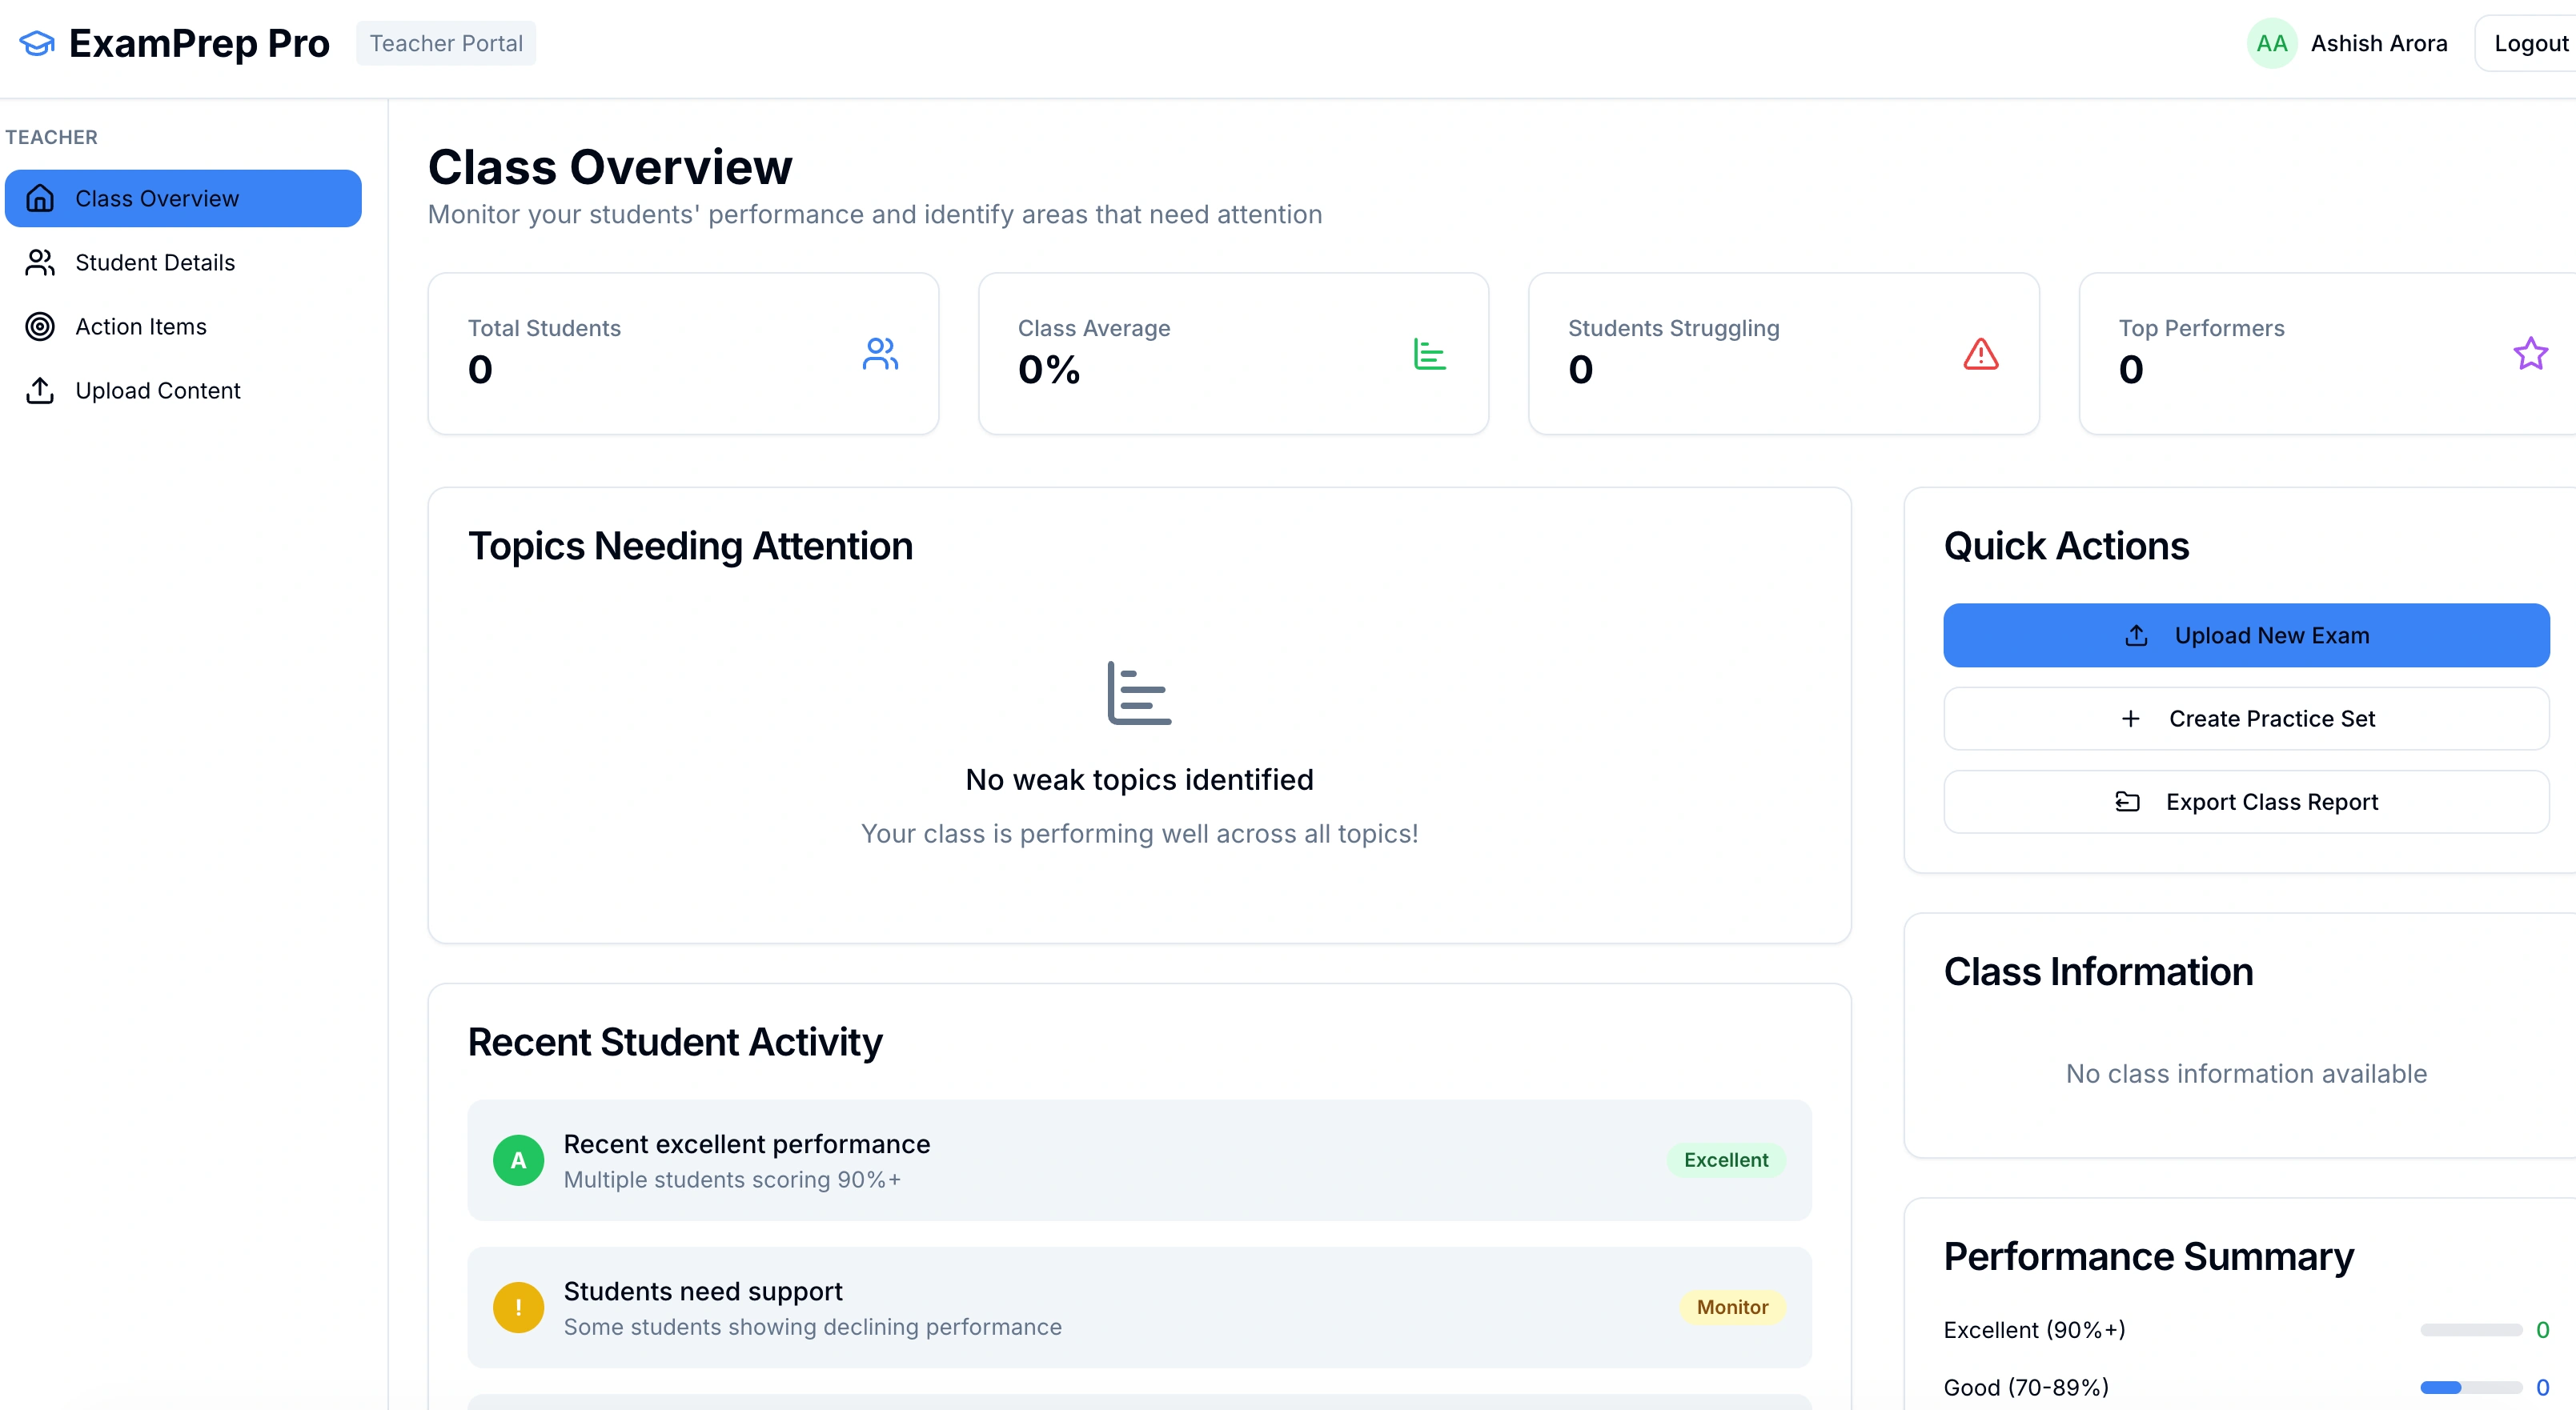Click Export Class Report
2576x1410 pixels.
coord(2246,801)
